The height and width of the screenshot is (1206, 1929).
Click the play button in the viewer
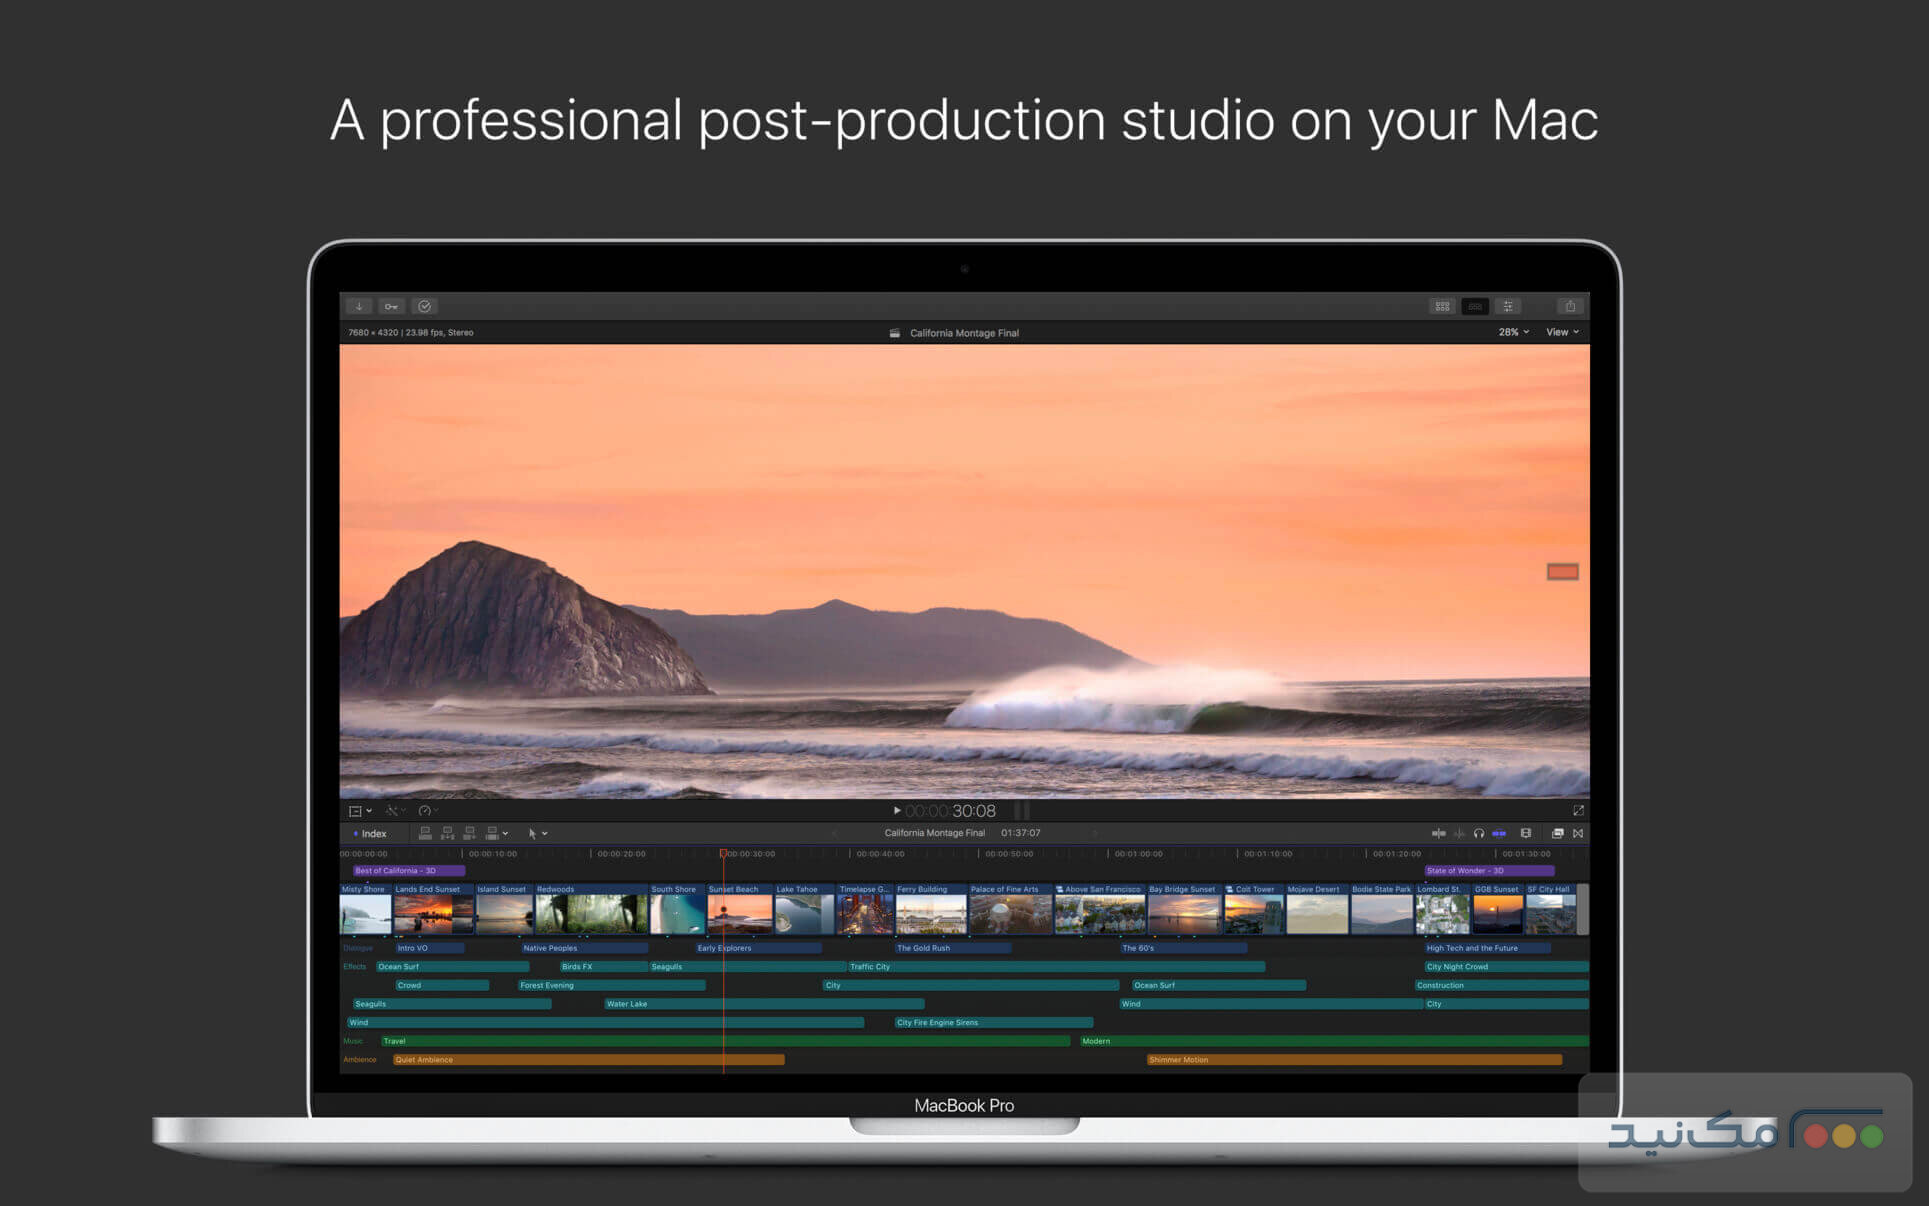click(x=897, y=811)
